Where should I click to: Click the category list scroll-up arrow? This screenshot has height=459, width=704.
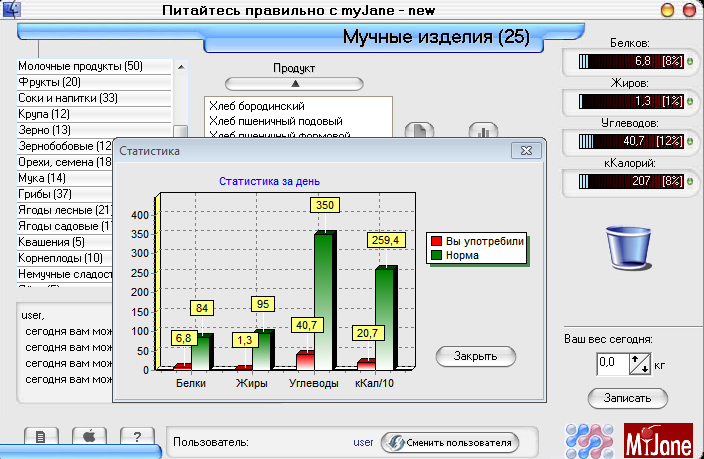tap(181, 68)
